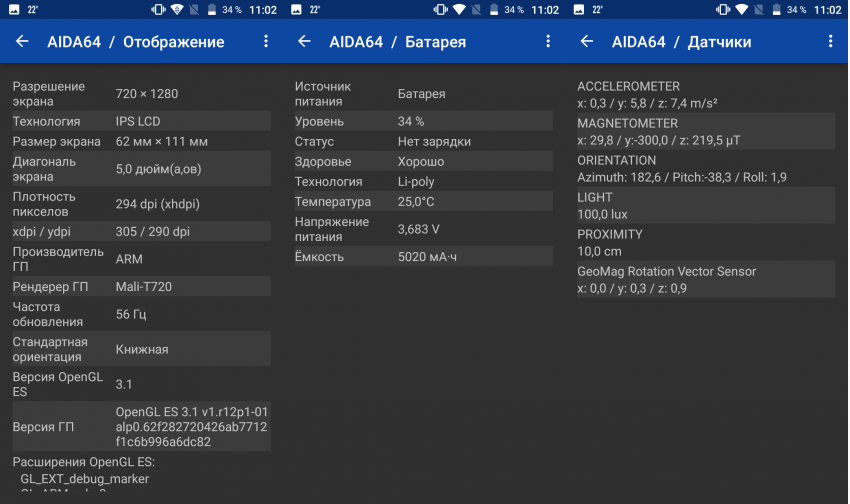Select the Источник питания Батарея row

pos(424,94)
